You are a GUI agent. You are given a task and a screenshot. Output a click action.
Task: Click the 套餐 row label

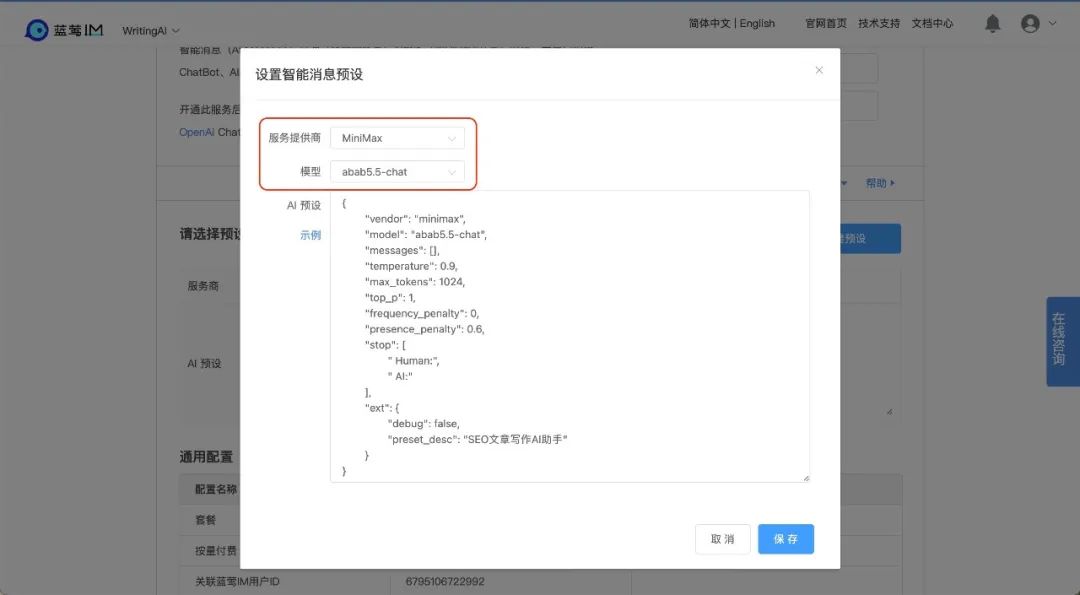pos(205,520)
